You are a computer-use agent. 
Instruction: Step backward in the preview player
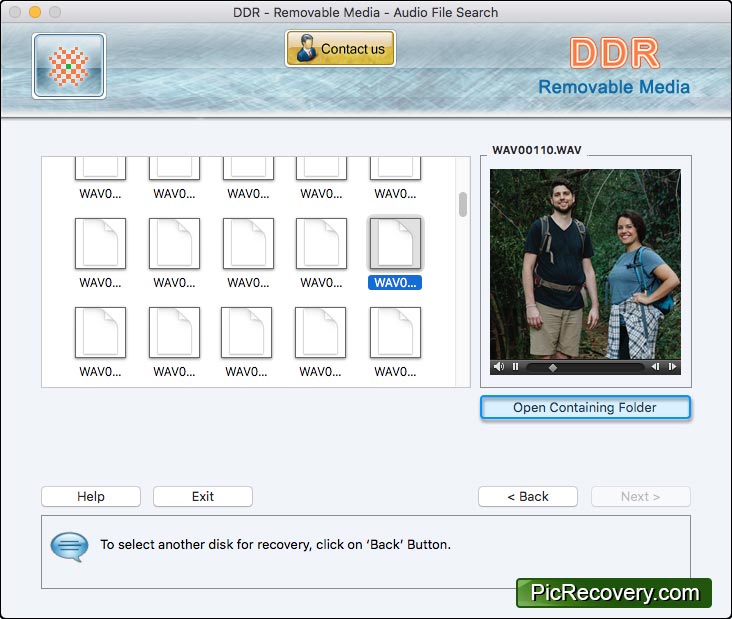click(656, 366)
